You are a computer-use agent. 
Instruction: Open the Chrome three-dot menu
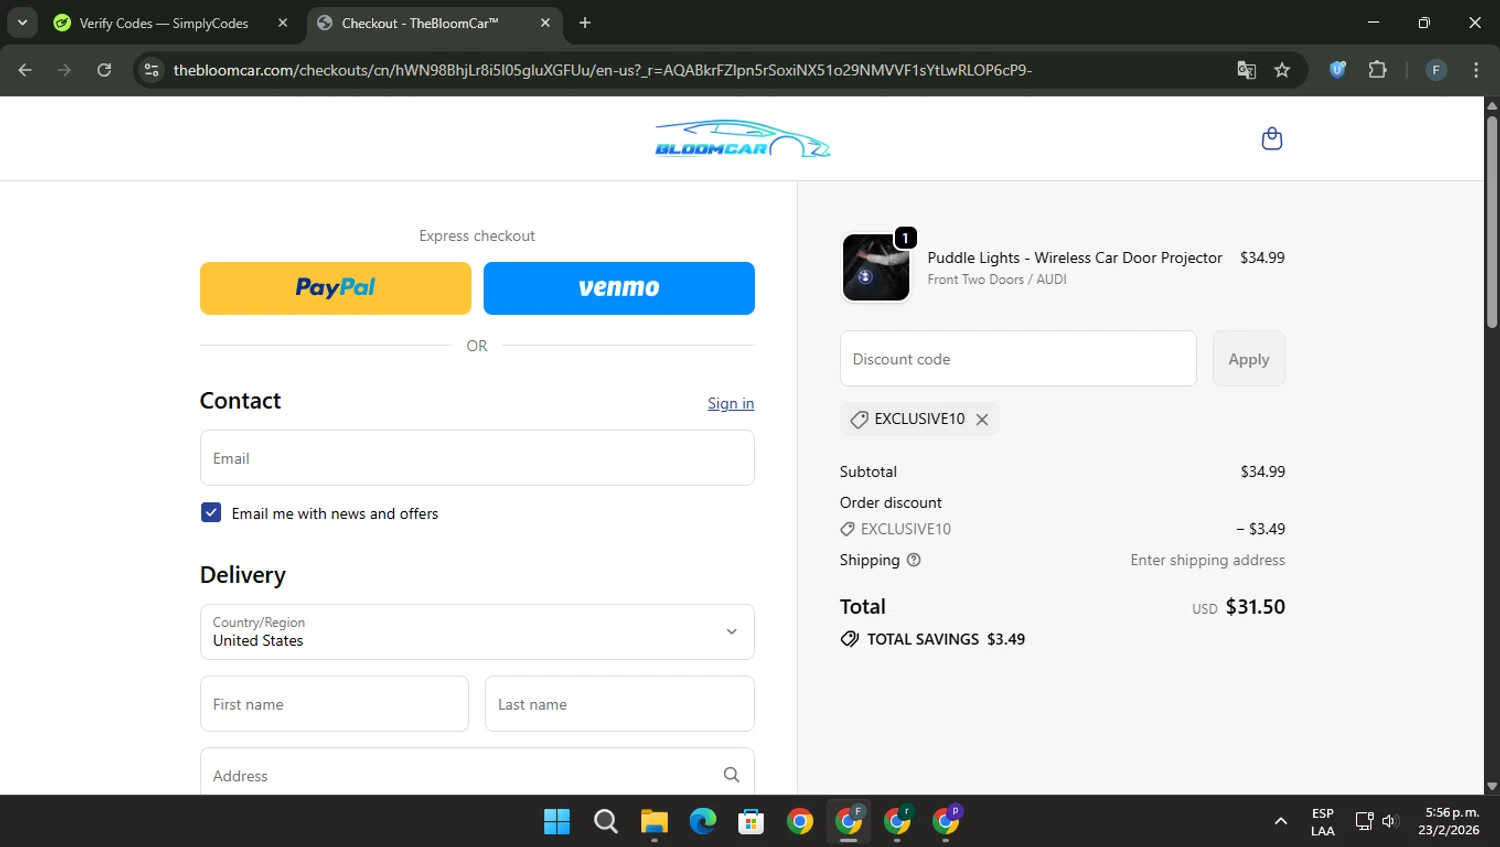[x=1476, y=70]
